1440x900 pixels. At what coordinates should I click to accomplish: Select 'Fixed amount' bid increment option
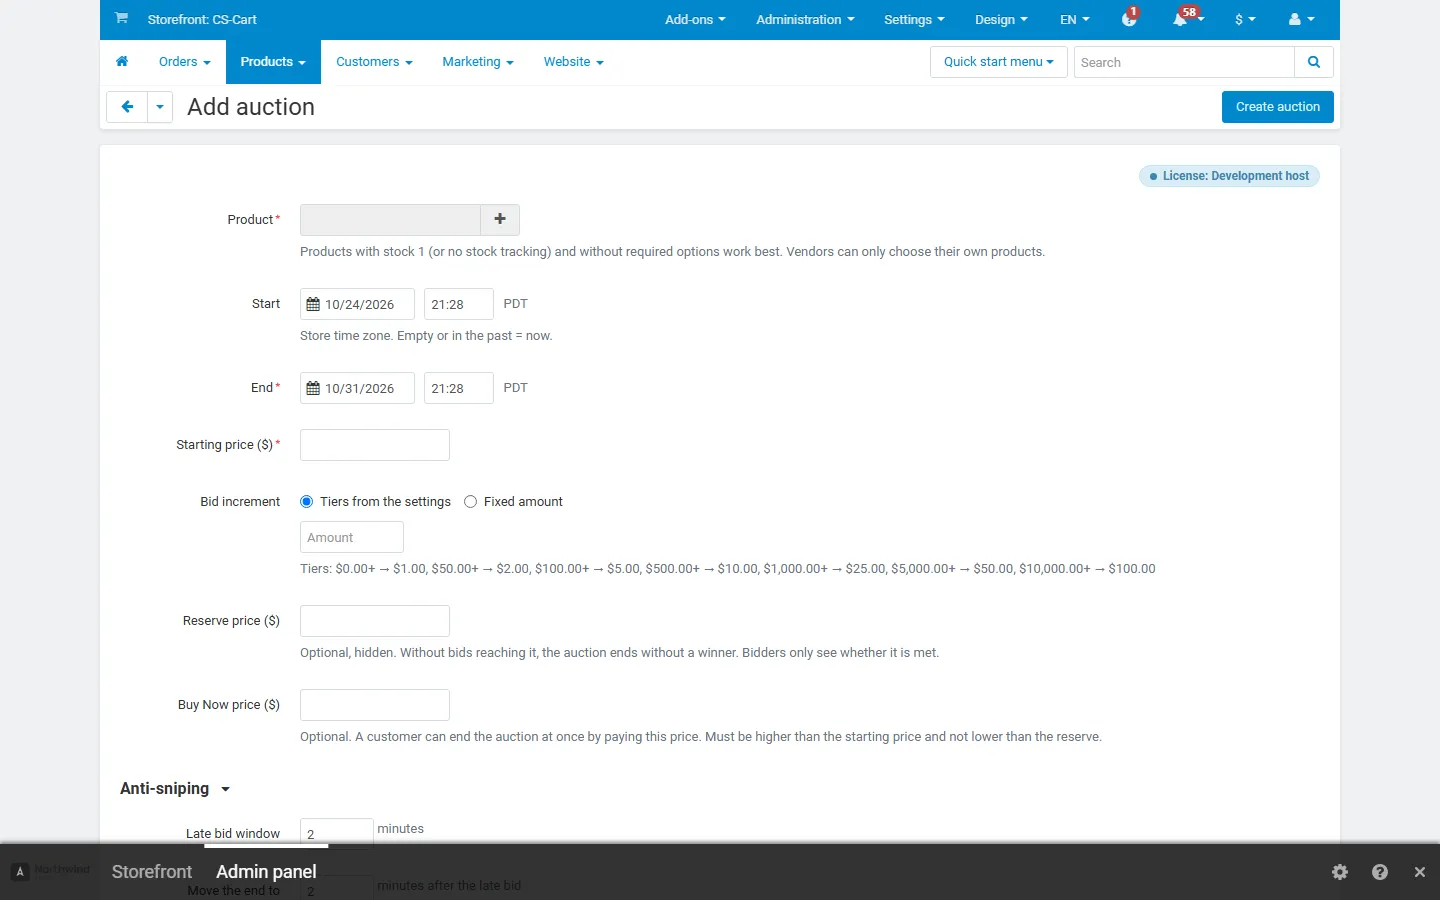point(471,502)
